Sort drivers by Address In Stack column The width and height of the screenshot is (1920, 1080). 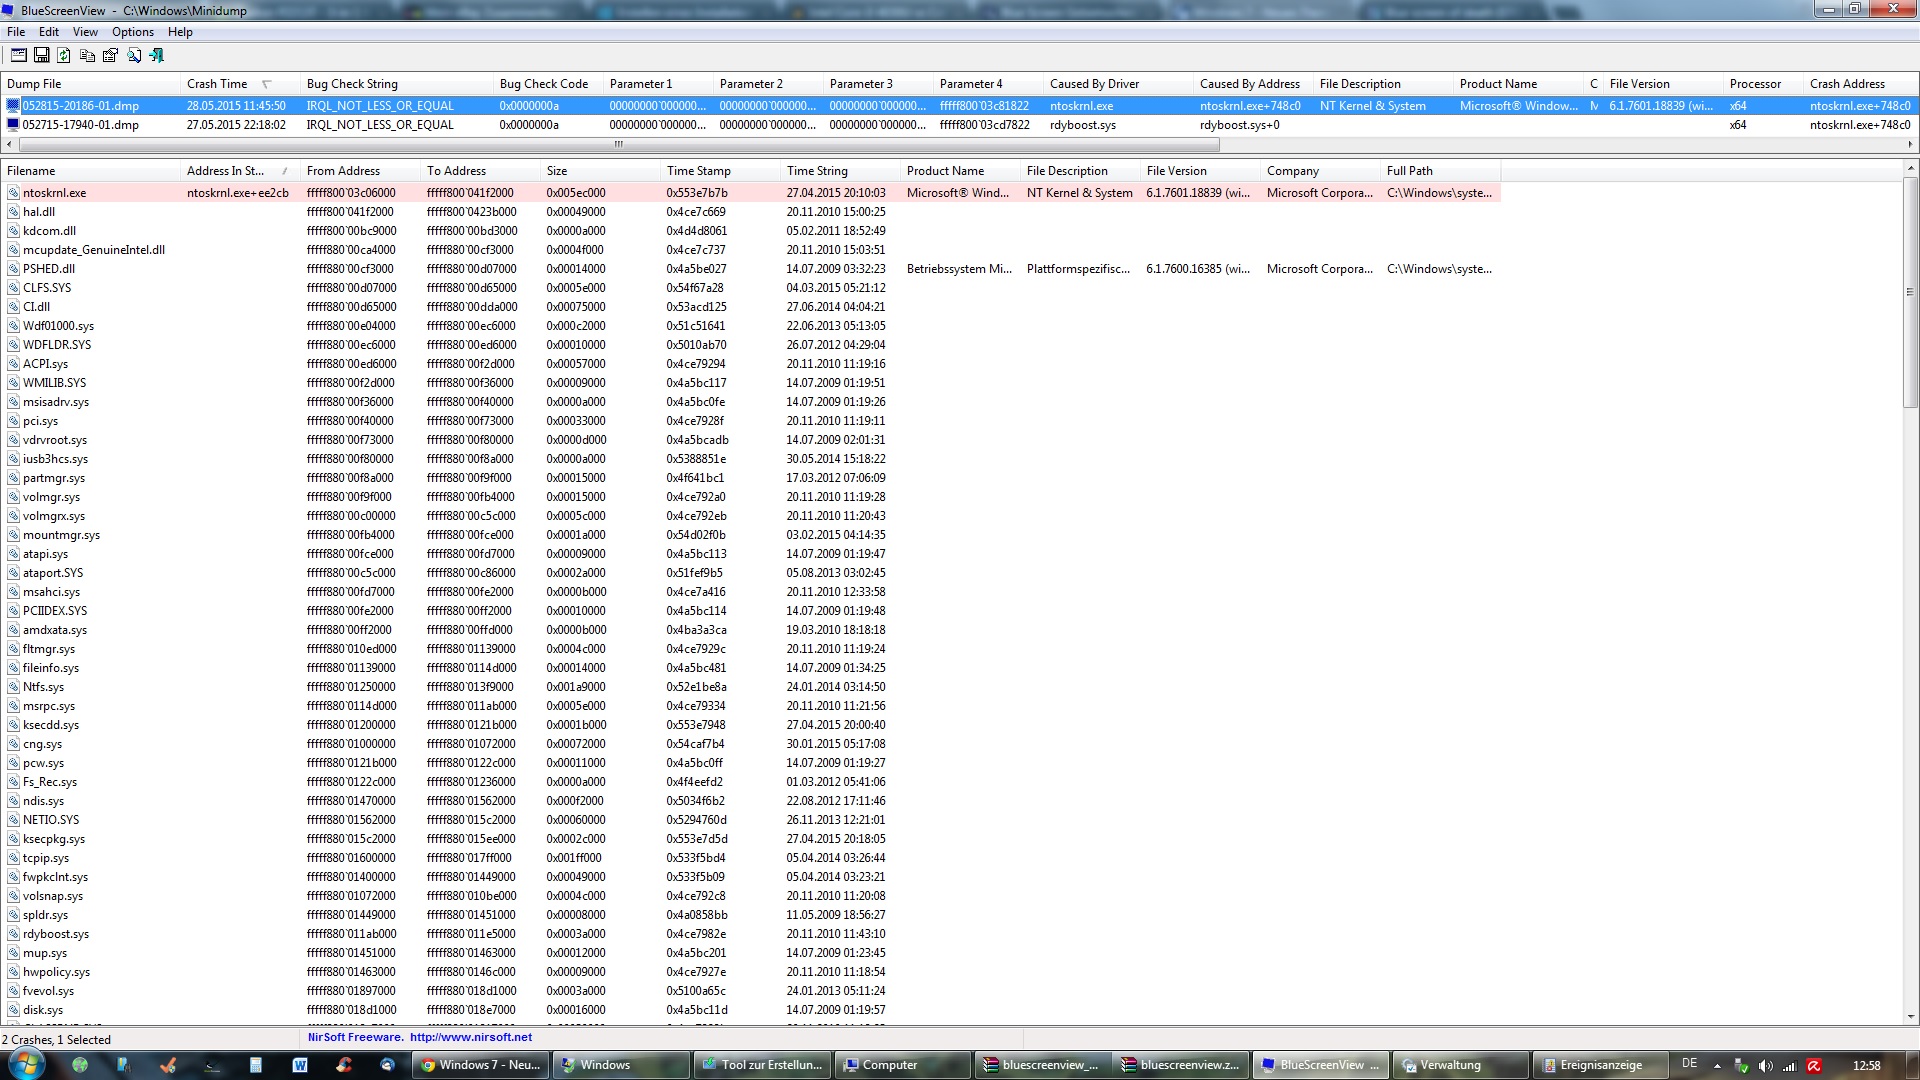(225, 171)
